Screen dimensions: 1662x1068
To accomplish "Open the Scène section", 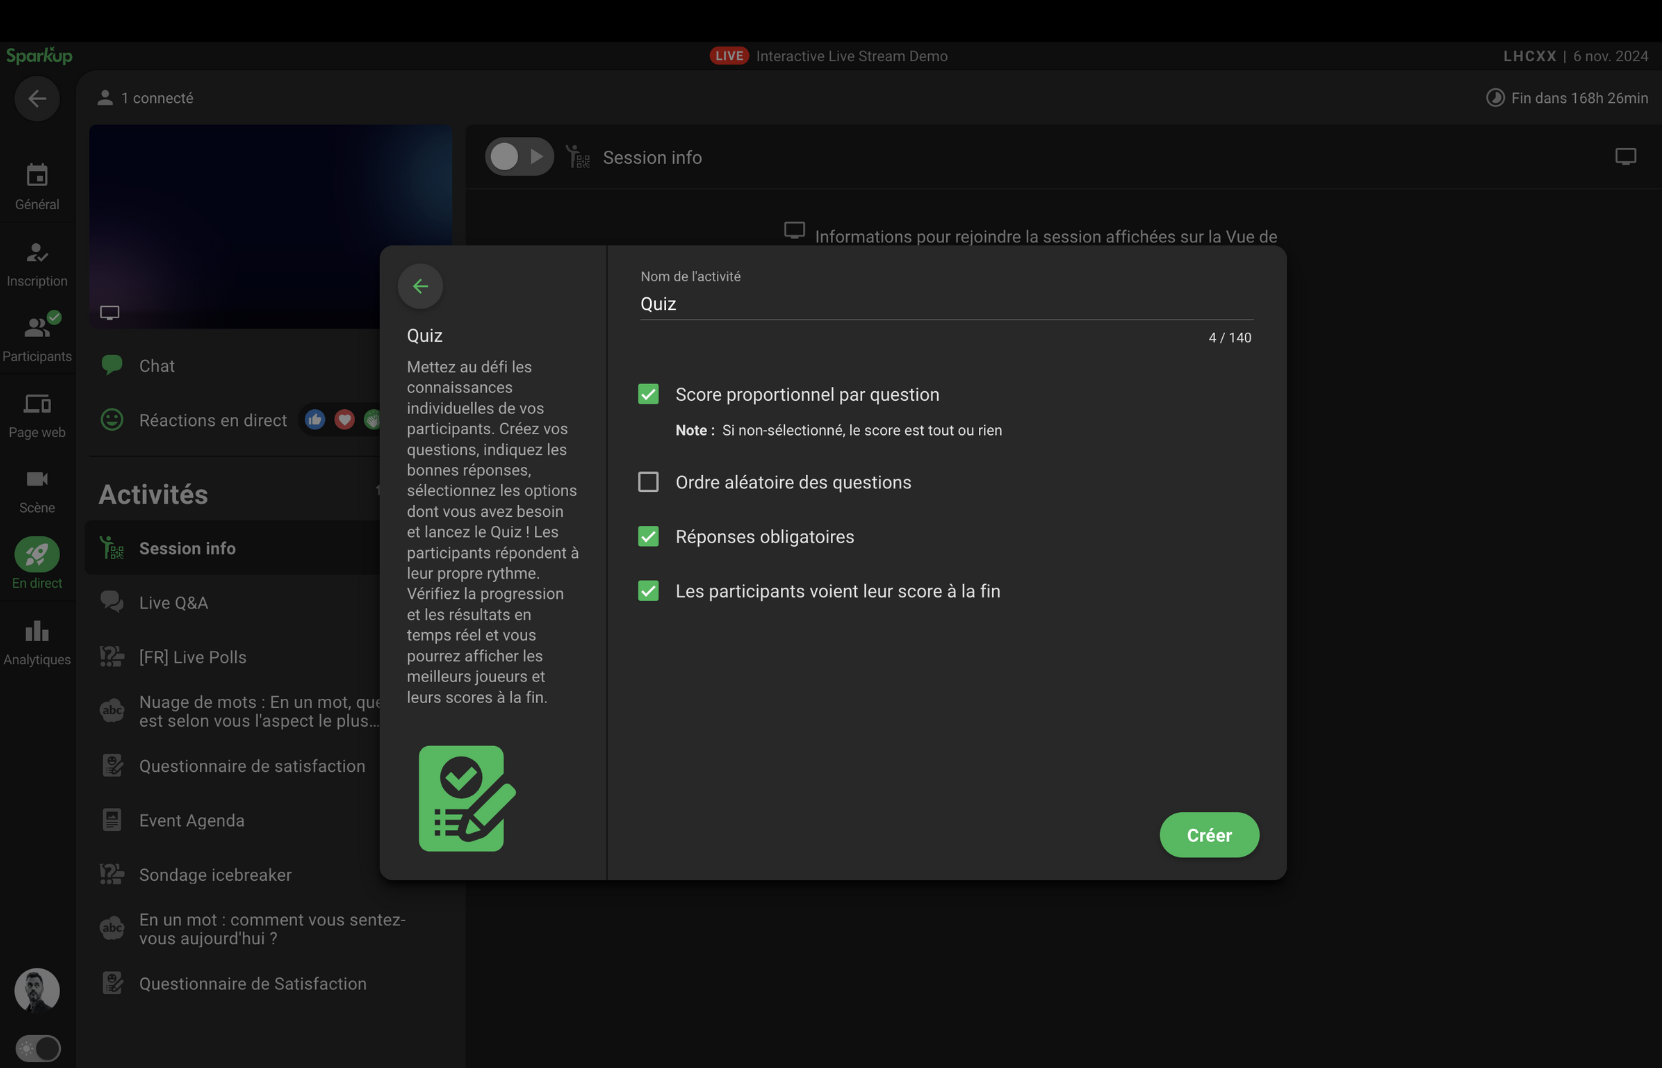I will click(x=37, y=488).
